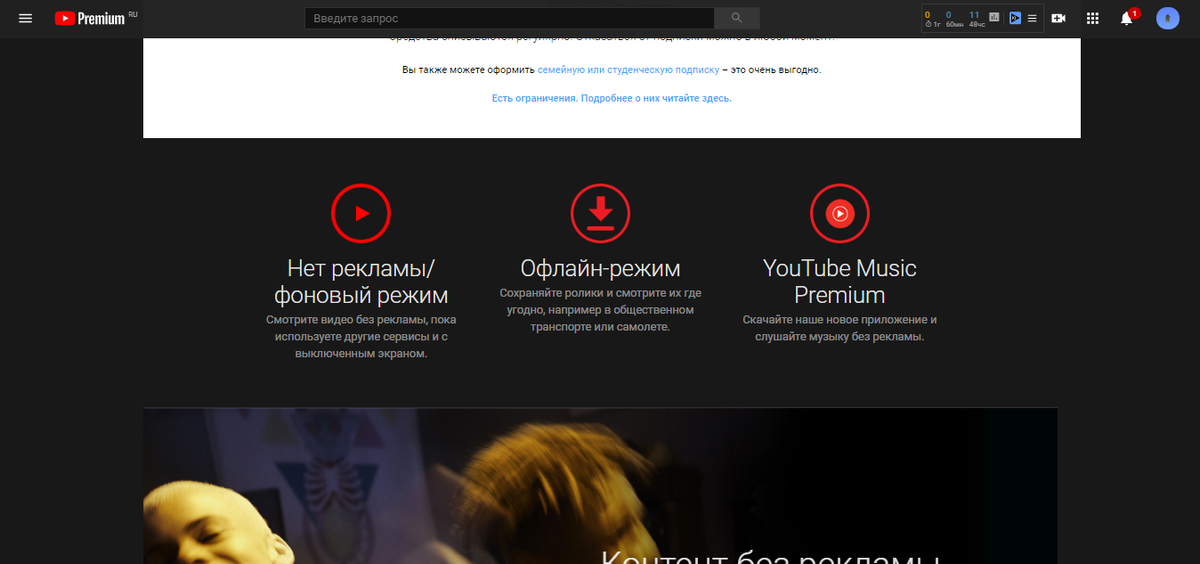Click the 'Скачайте наше новое приложение' text
The width and height of the screenshot is (1200, 564).
[x=840, y=328]
